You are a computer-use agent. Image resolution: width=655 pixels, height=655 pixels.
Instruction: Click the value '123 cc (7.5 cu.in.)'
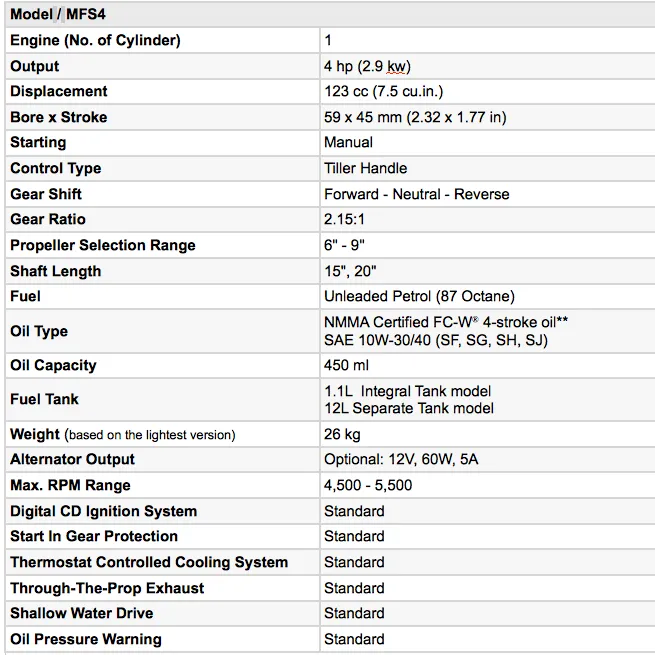tap(383, 91)
